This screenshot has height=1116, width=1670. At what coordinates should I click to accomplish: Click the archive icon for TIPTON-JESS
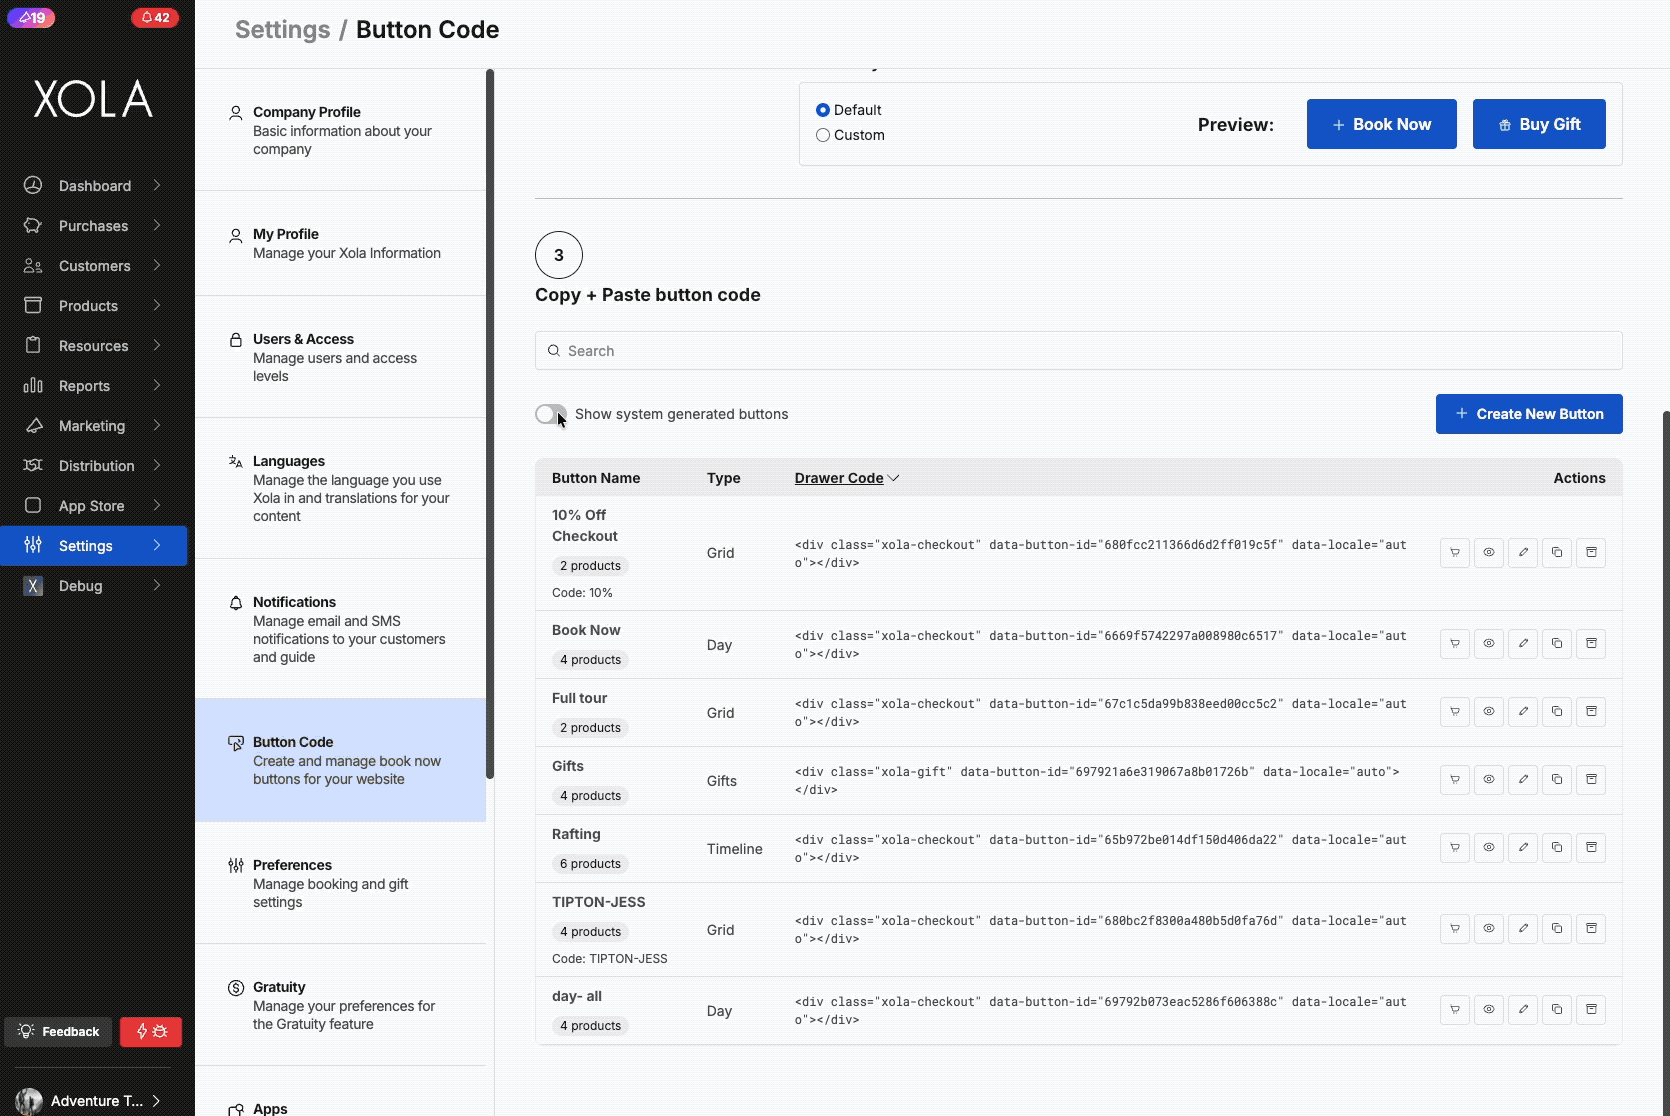click(1591, 929)
